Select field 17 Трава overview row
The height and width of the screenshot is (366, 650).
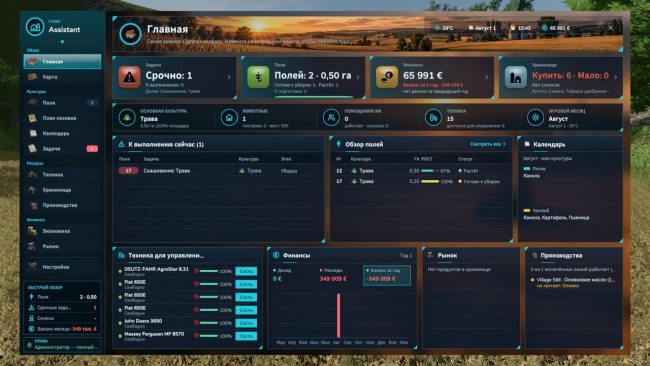[x=421, y=181]
